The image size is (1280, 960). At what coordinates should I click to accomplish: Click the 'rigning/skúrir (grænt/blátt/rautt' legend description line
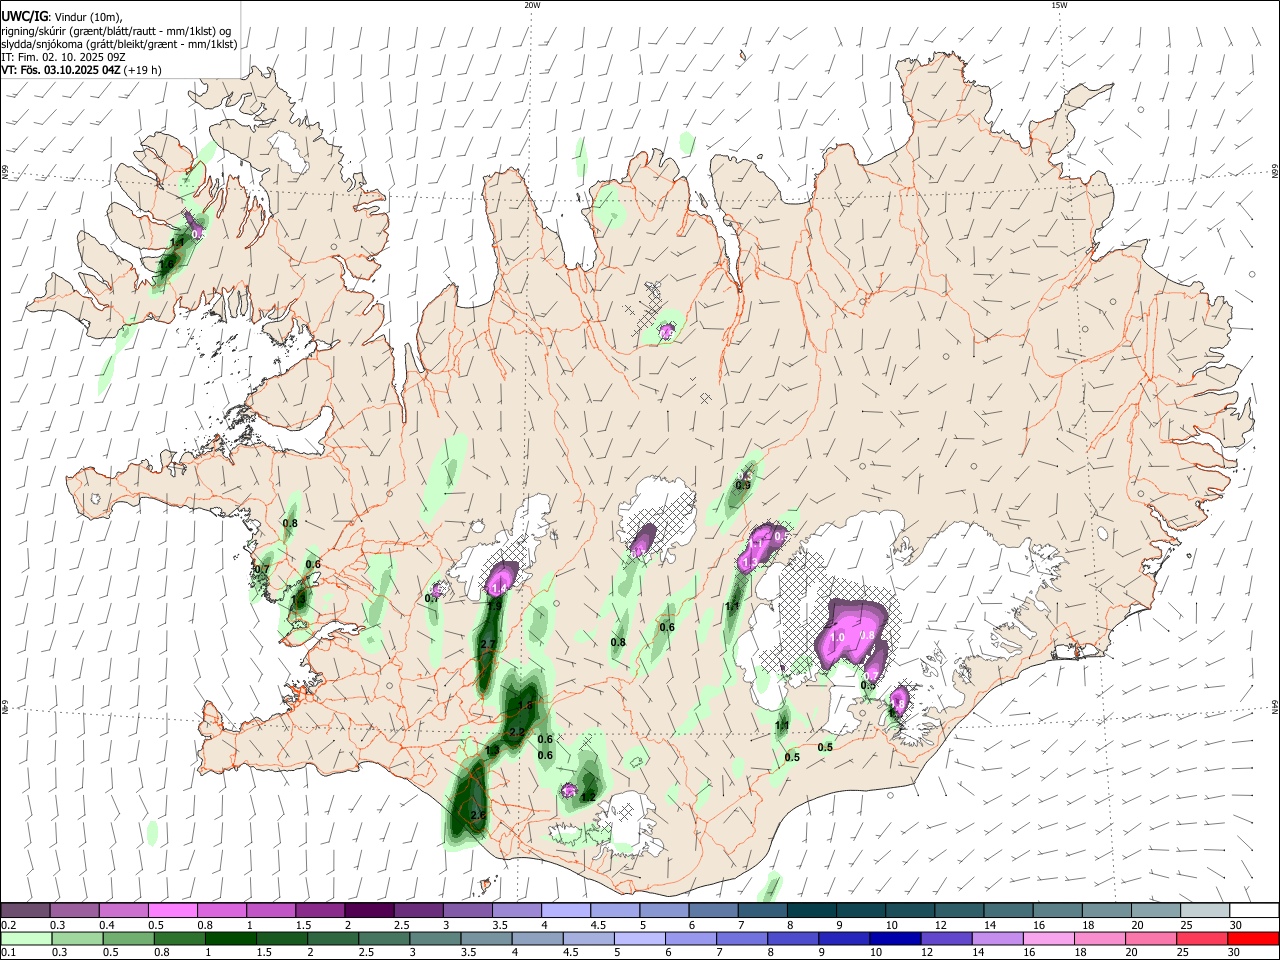(x=116, y=31)
